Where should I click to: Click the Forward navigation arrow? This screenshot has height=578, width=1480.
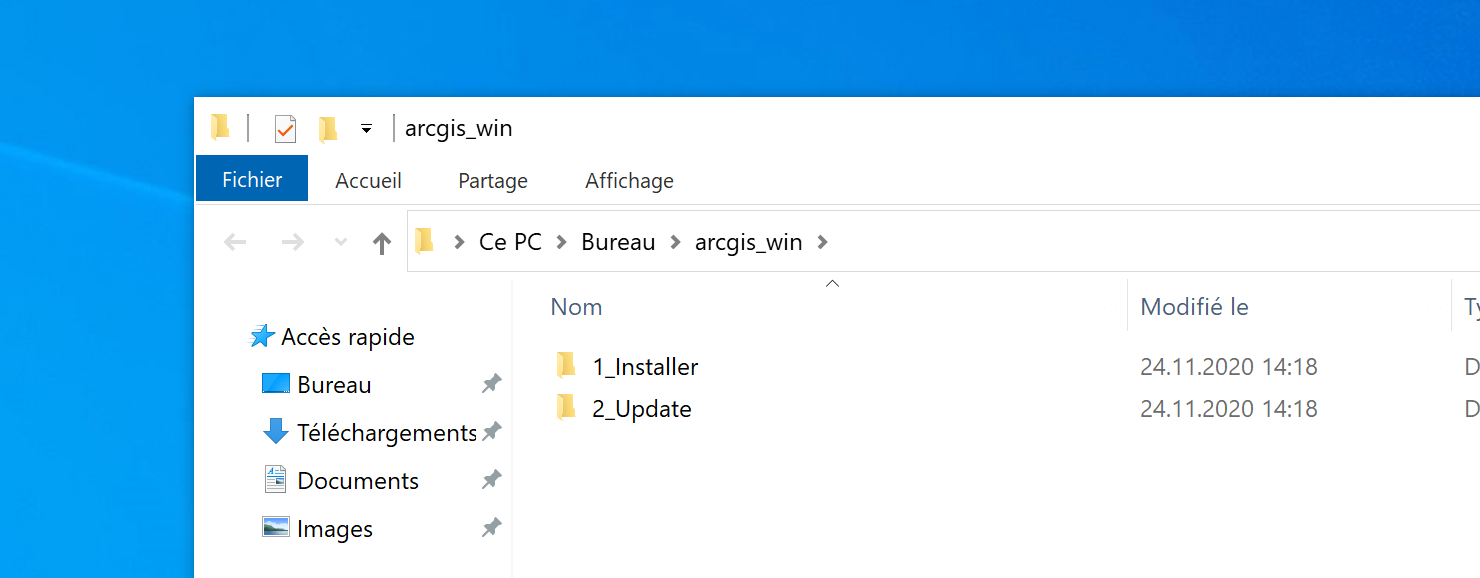292,242
